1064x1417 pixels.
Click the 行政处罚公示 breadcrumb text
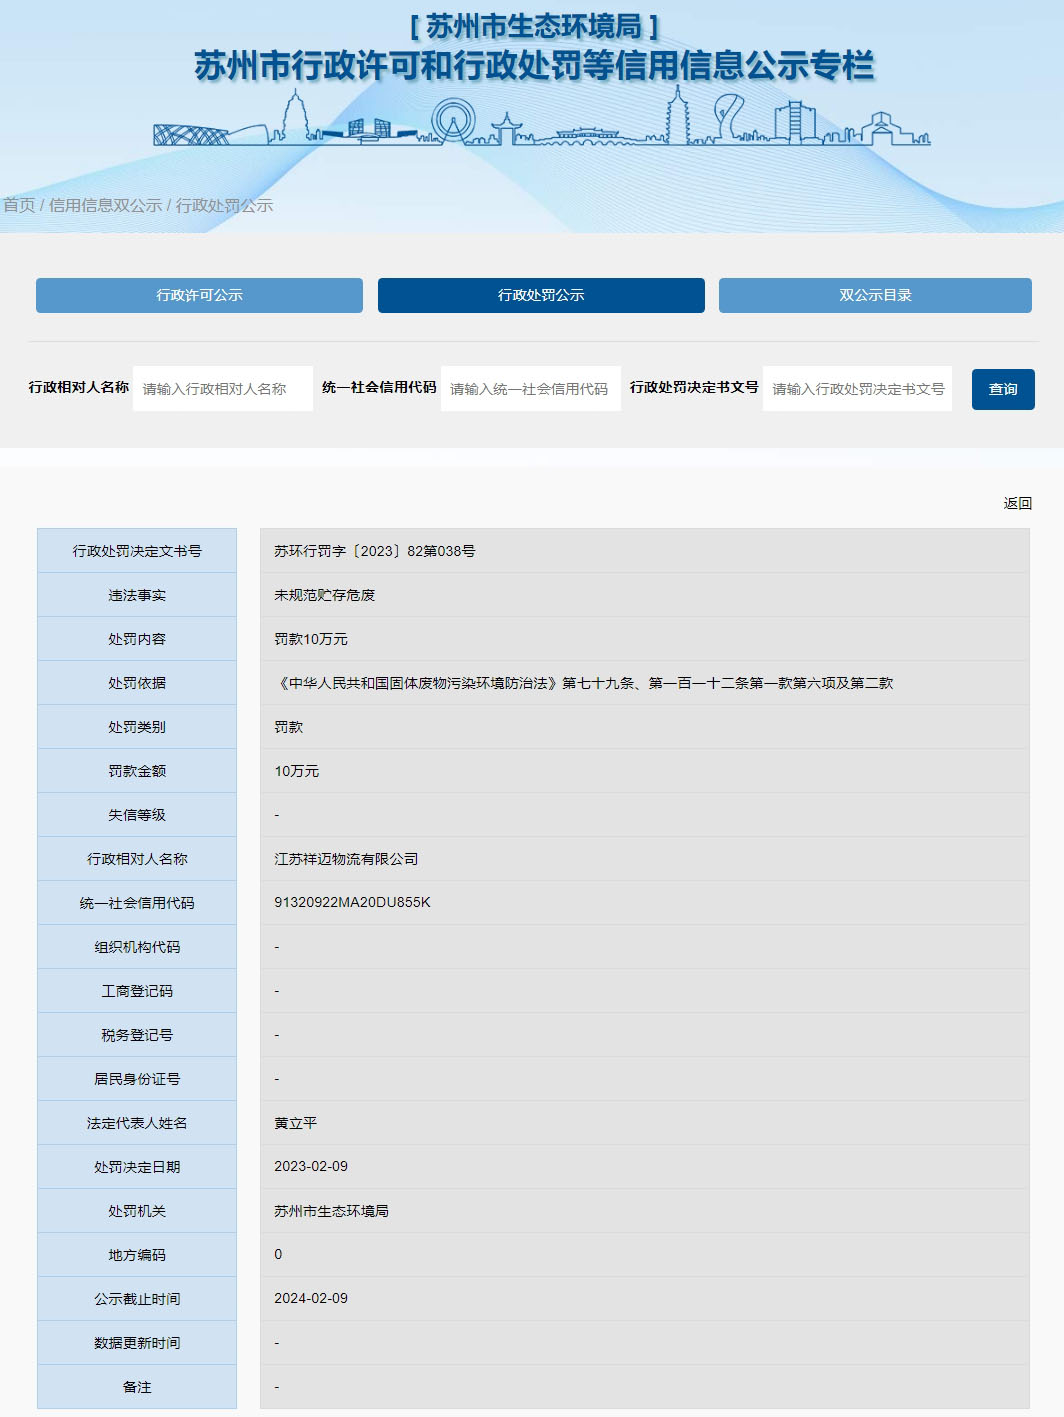224,205
